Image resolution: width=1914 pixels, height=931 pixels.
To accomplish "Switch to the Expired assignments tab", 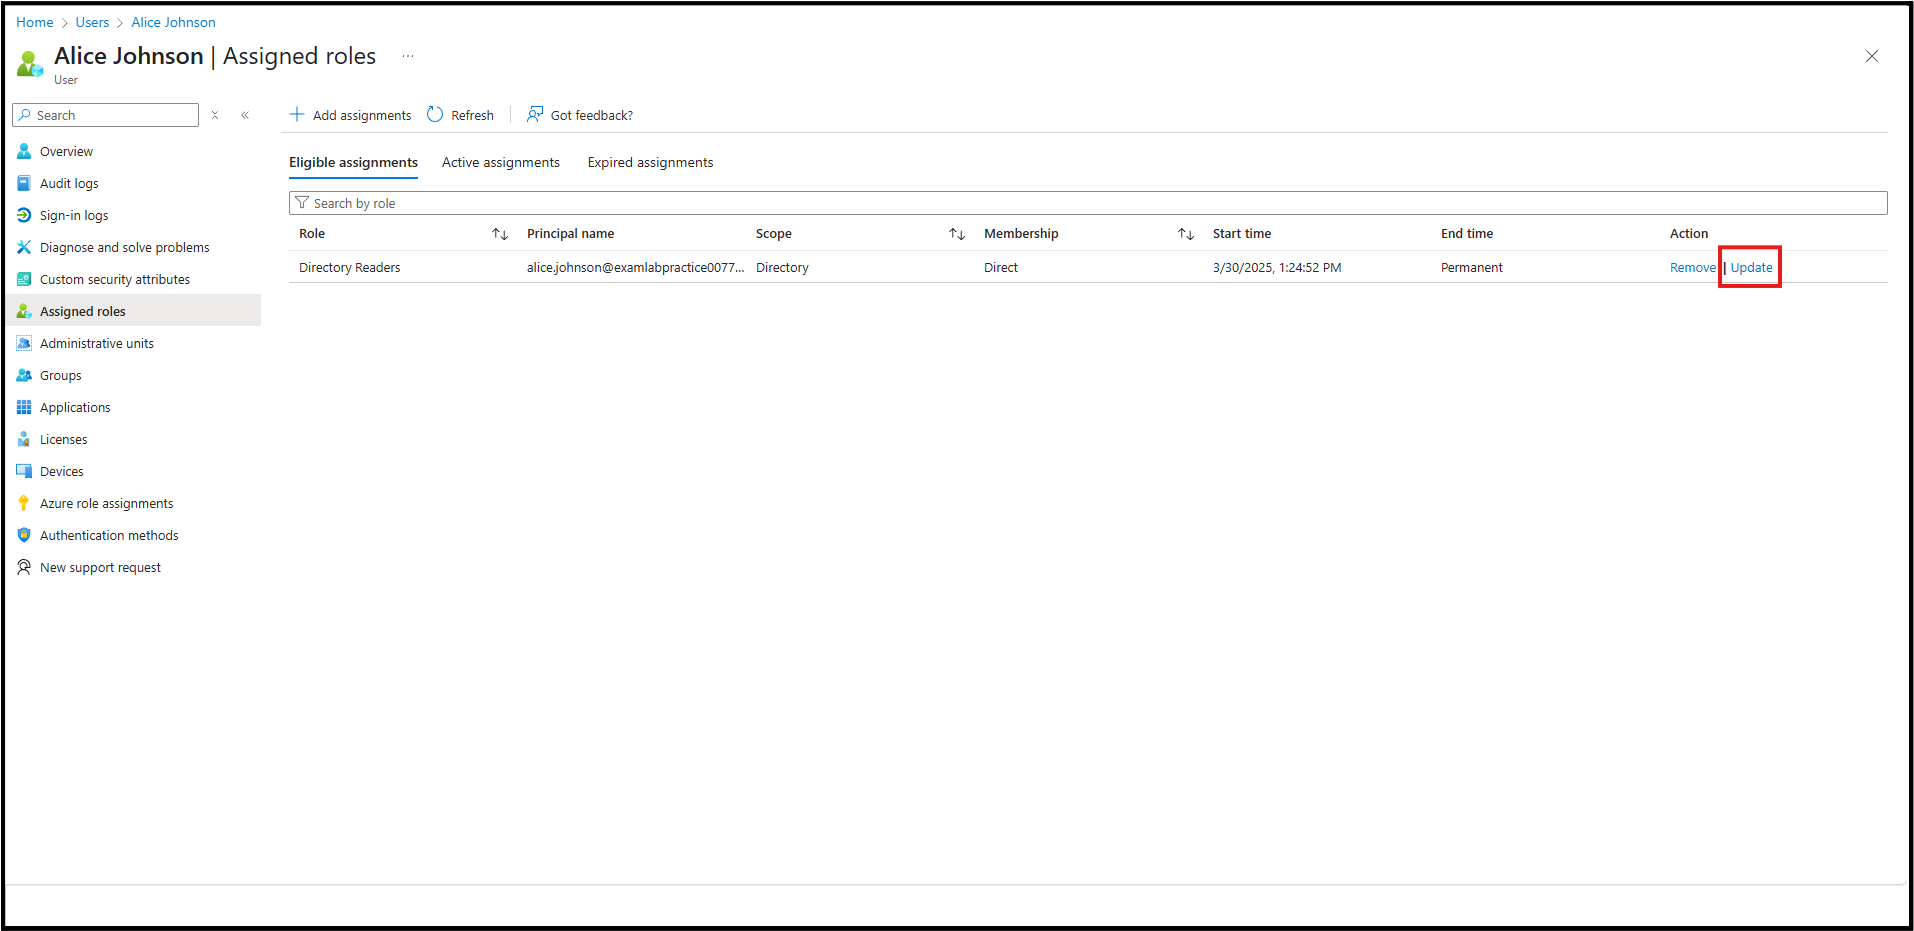I will click(650, 163).
